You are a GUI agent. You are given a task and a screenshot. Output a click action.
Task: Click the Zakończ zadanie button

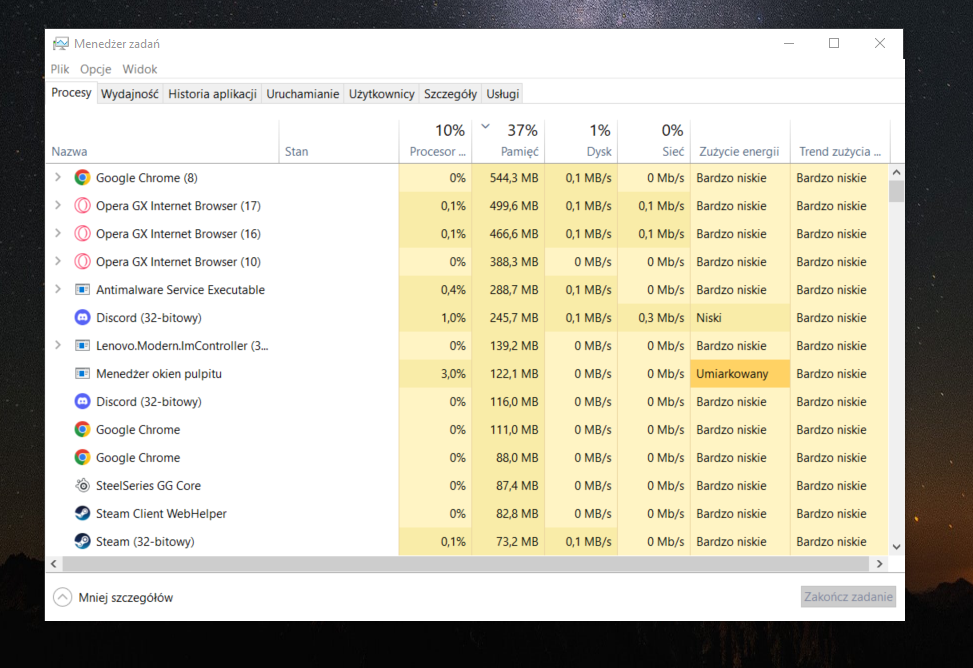click(x=848, y=597)
